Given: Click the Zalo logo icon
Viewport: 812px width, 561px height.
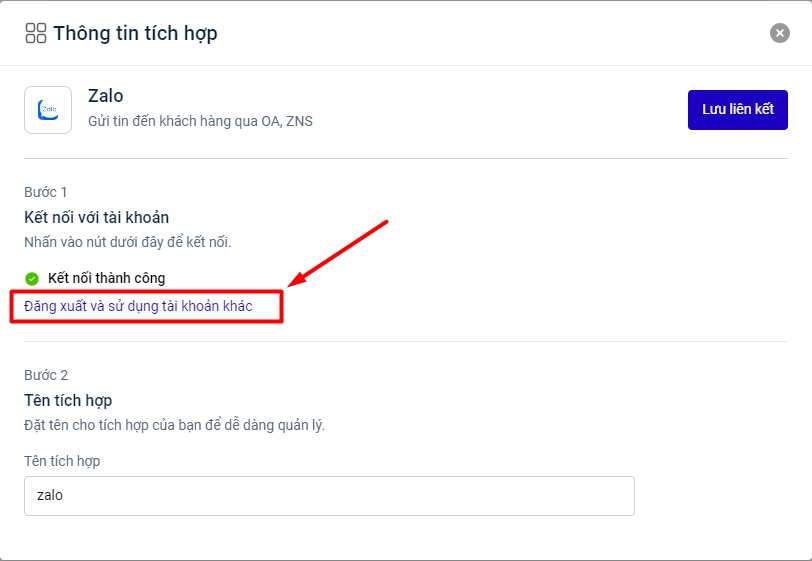Looking at the screenshot, I should [x=48, y=110].
